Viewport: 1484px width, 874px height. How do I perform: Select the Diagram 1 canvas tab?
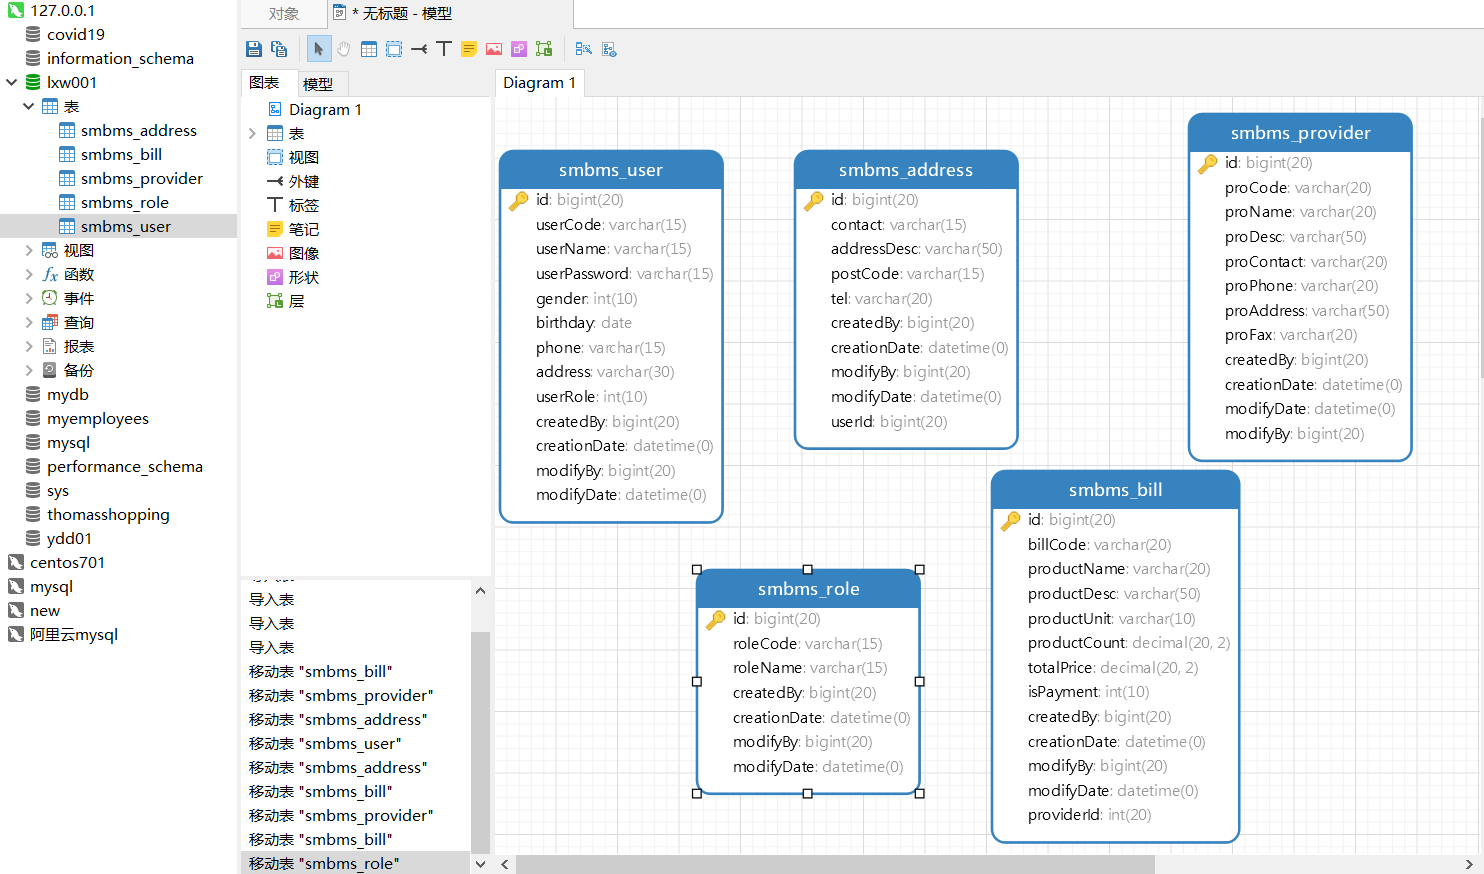click(x=540, y=83)
